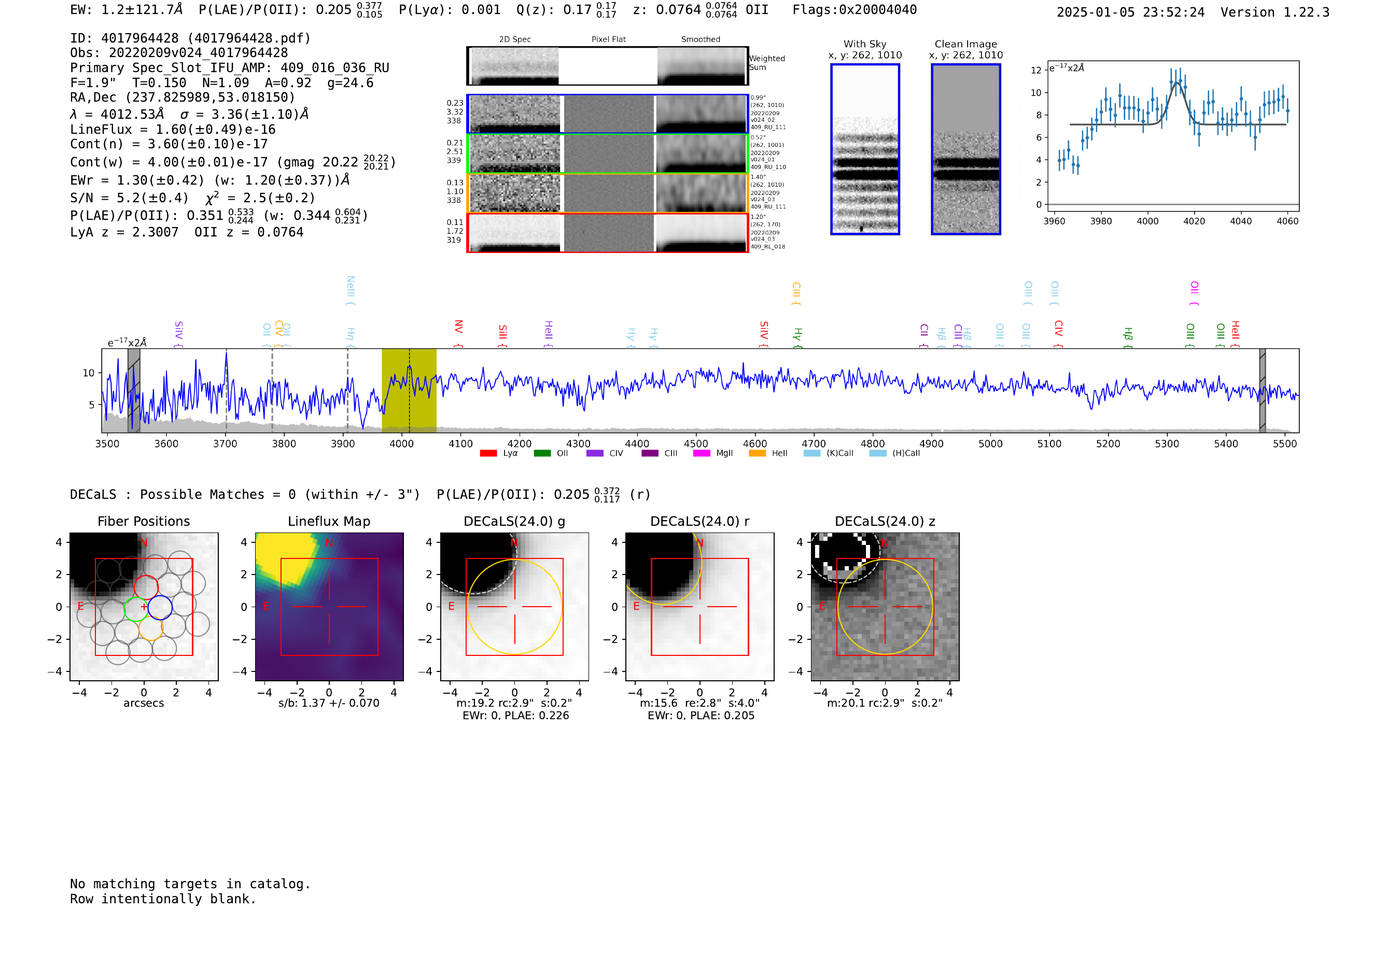
Task: Open the DECaLS(24.0) z image
Action: (x=885, y=607)
